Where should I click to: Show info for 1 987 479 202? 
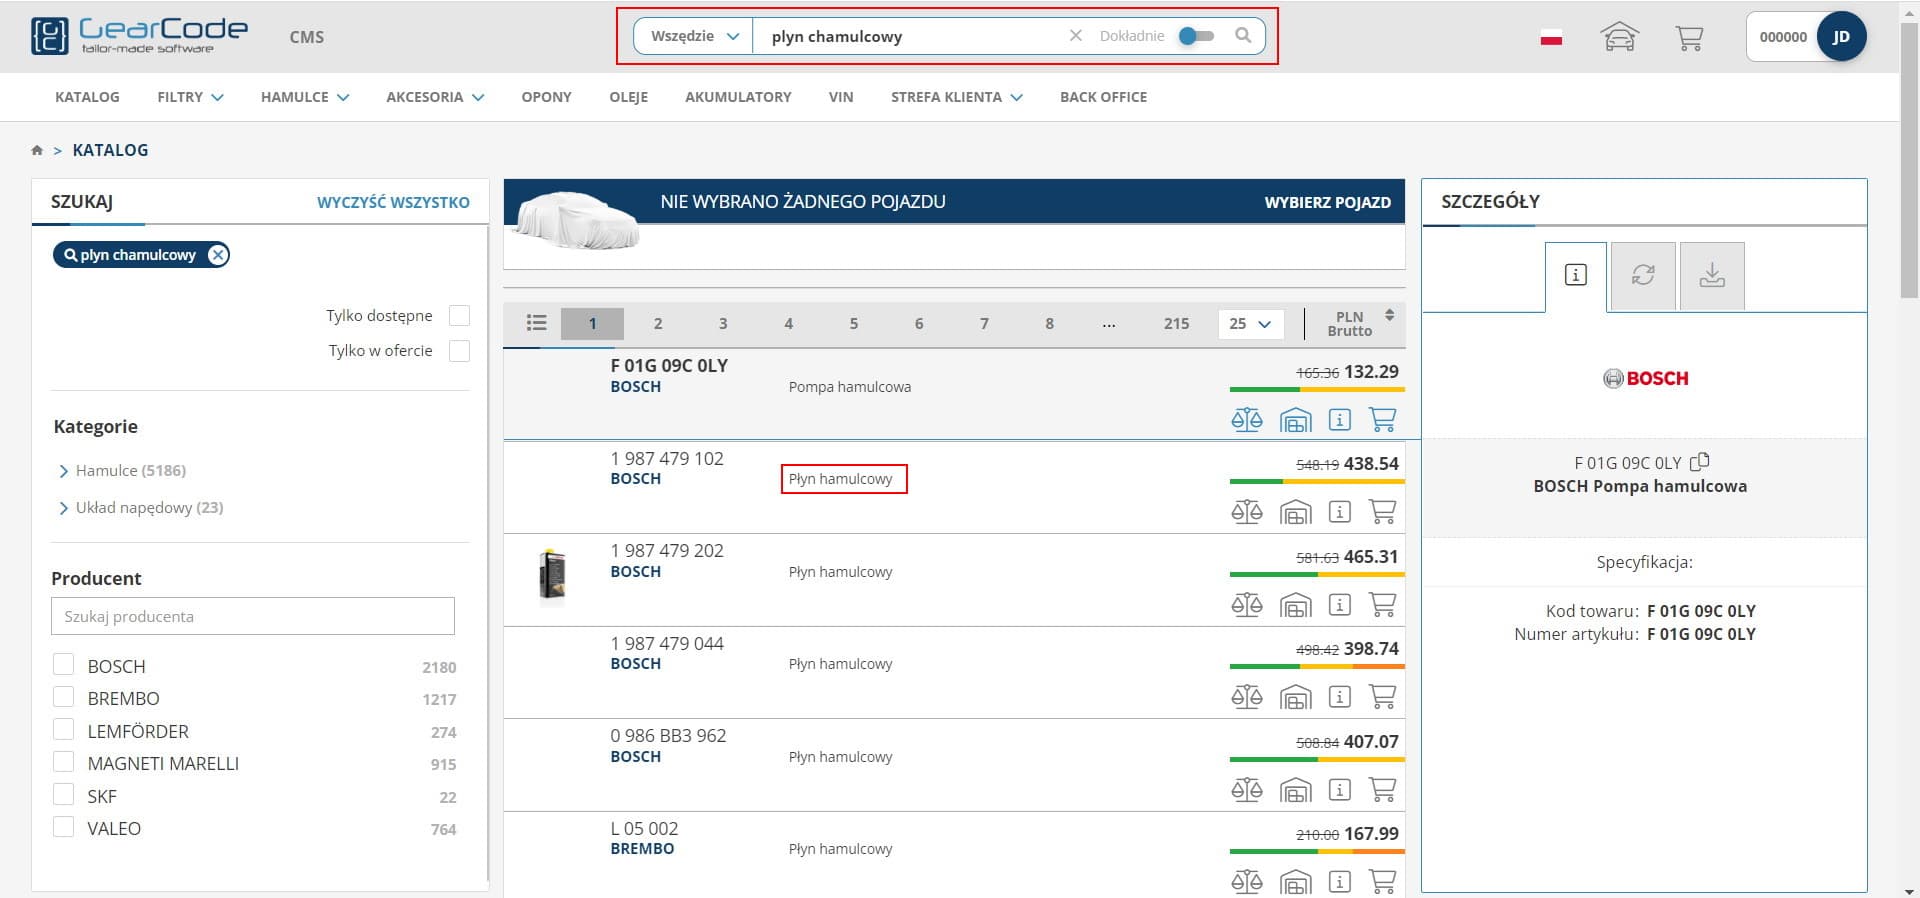[x=1340, y=605]
